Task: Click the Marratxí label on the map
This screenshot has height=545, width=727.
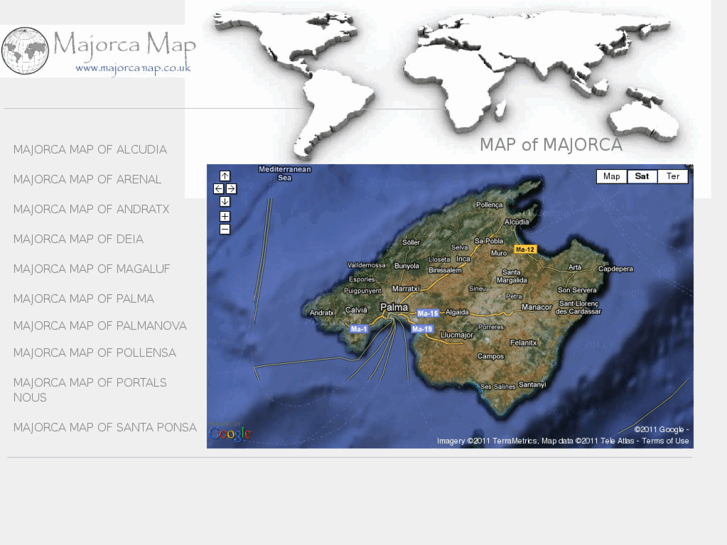Action: click(x=406, y=289)
